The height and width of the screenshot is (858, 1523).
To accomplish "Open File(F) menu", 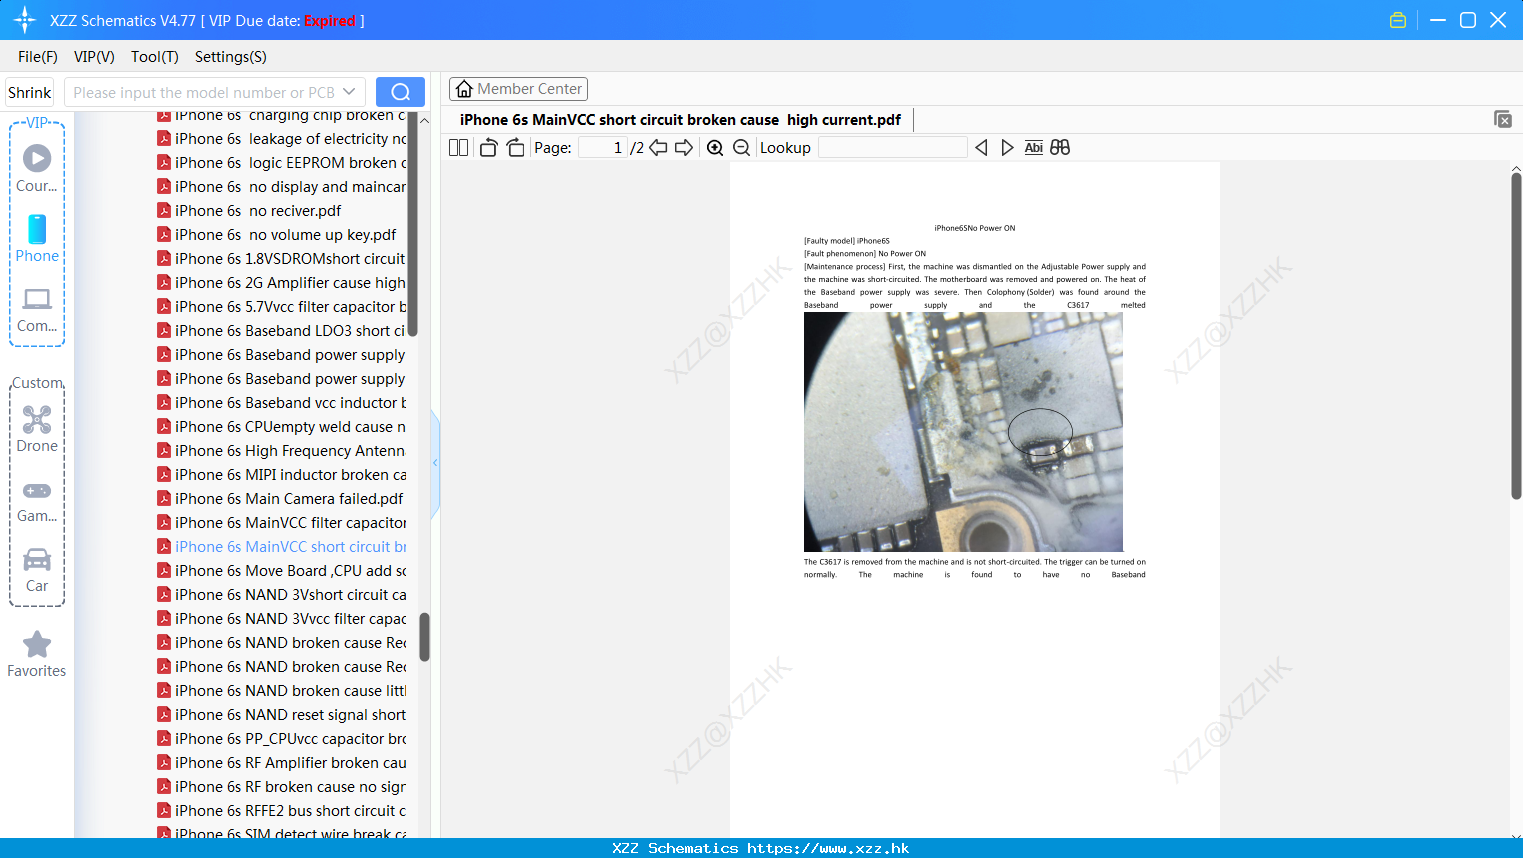I will point(38,57).
